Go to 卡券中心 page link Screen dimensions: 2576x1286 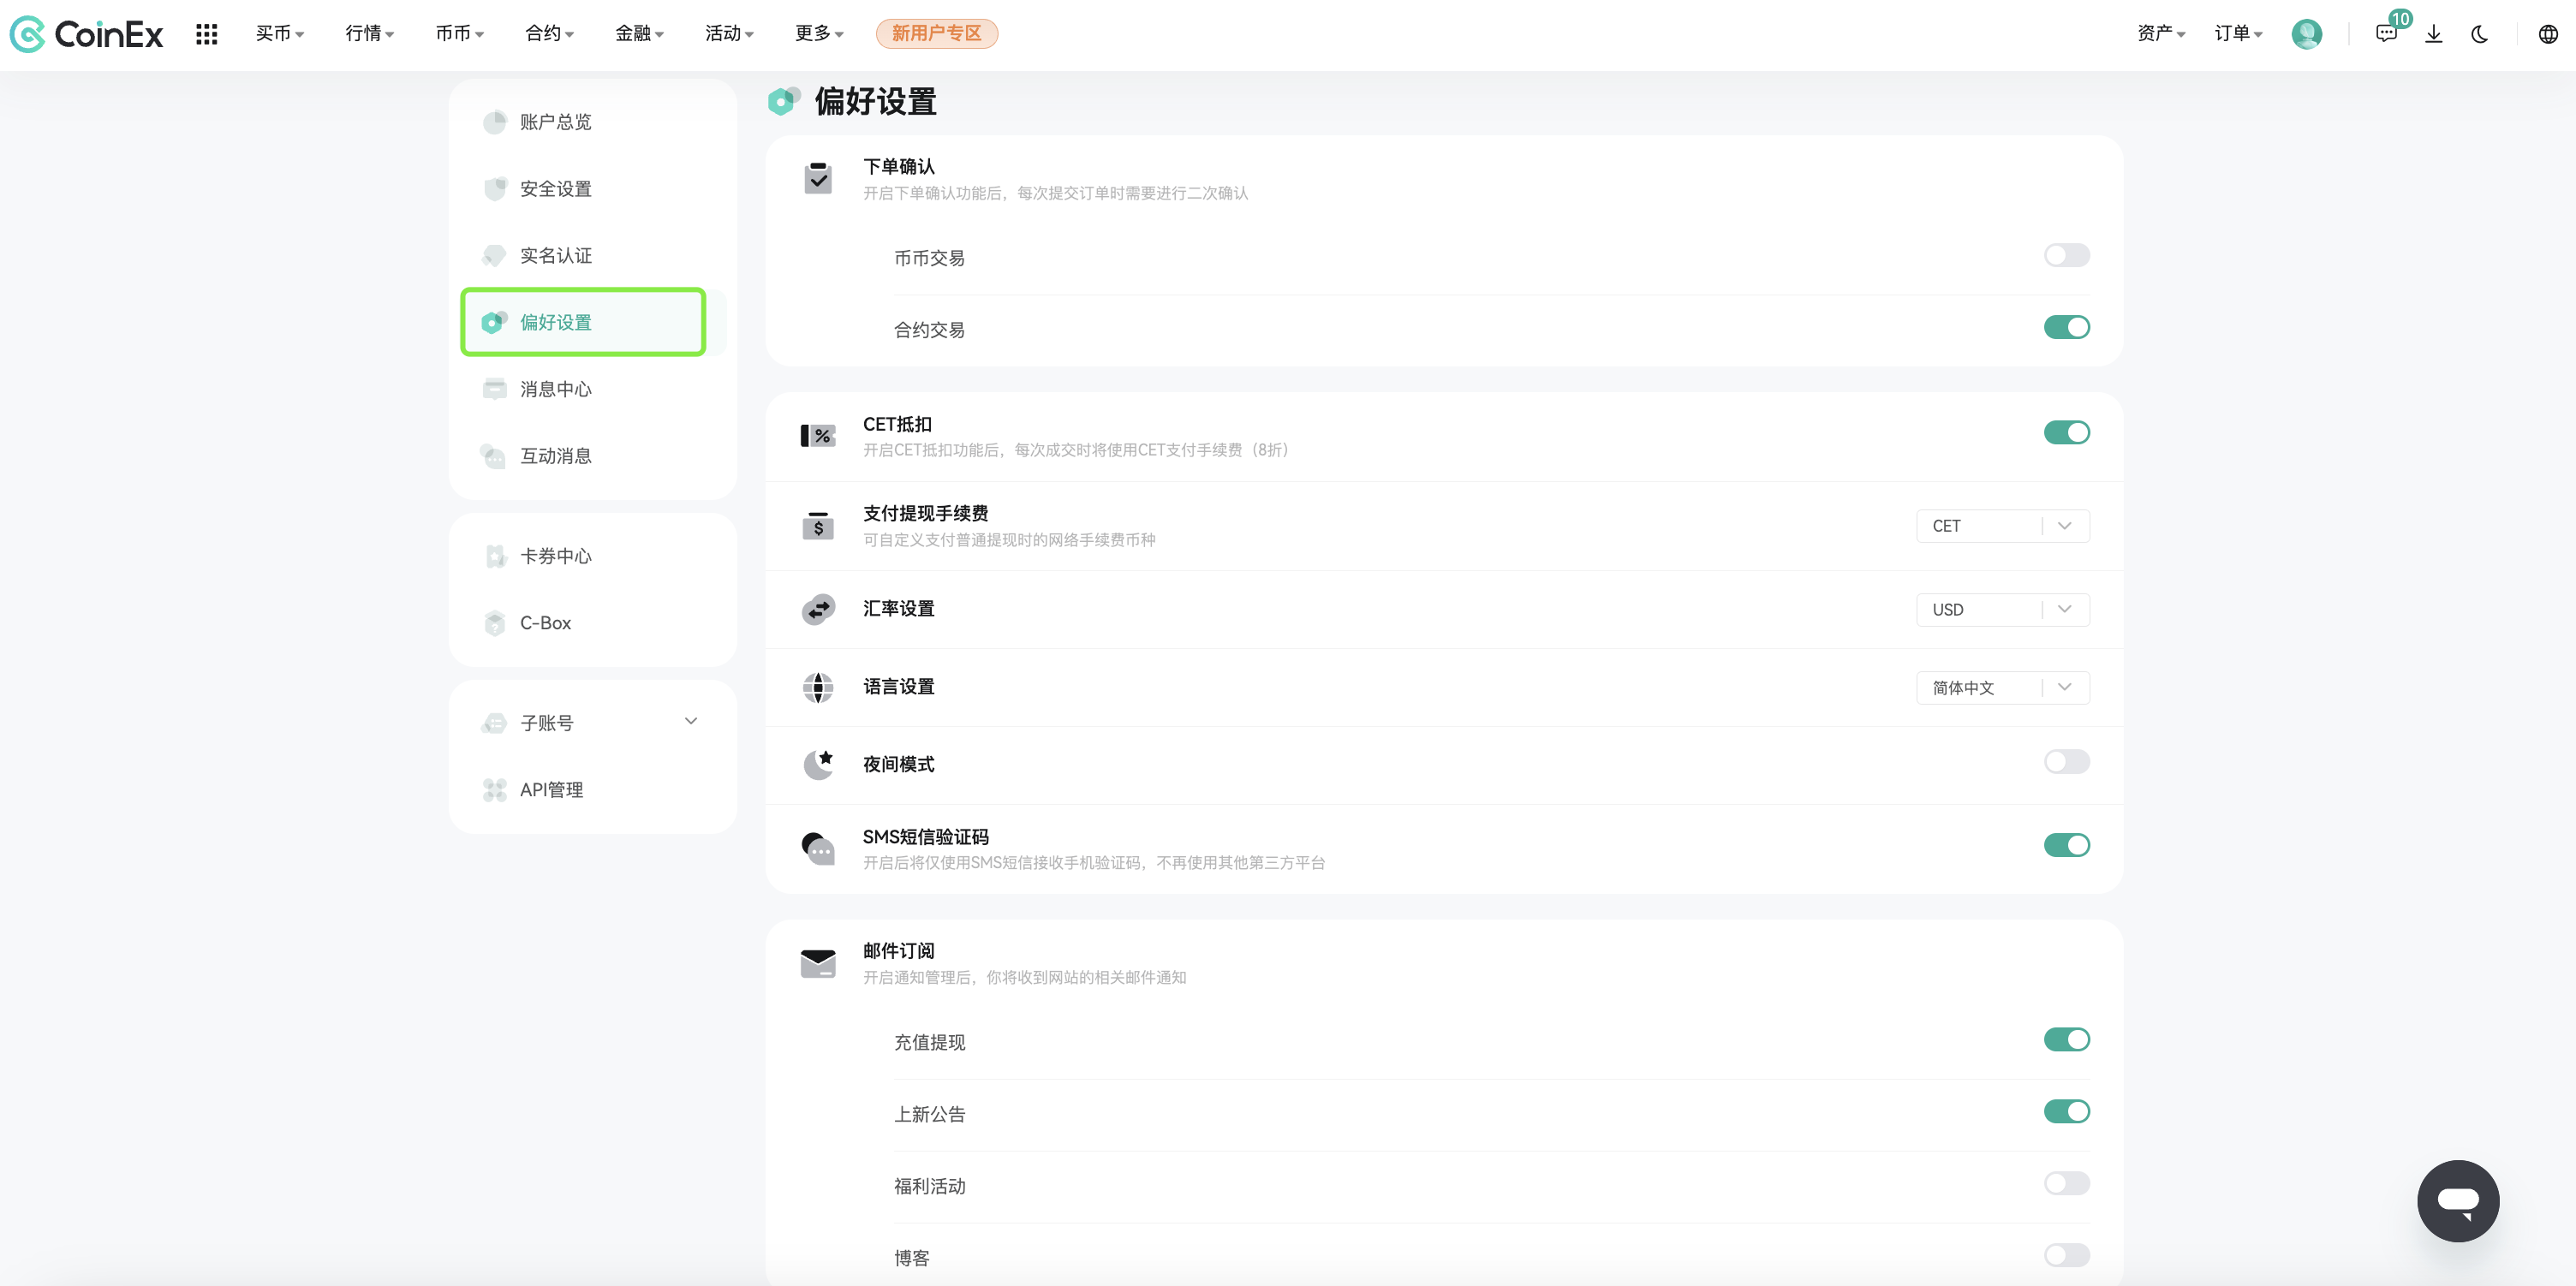(556, 556)
